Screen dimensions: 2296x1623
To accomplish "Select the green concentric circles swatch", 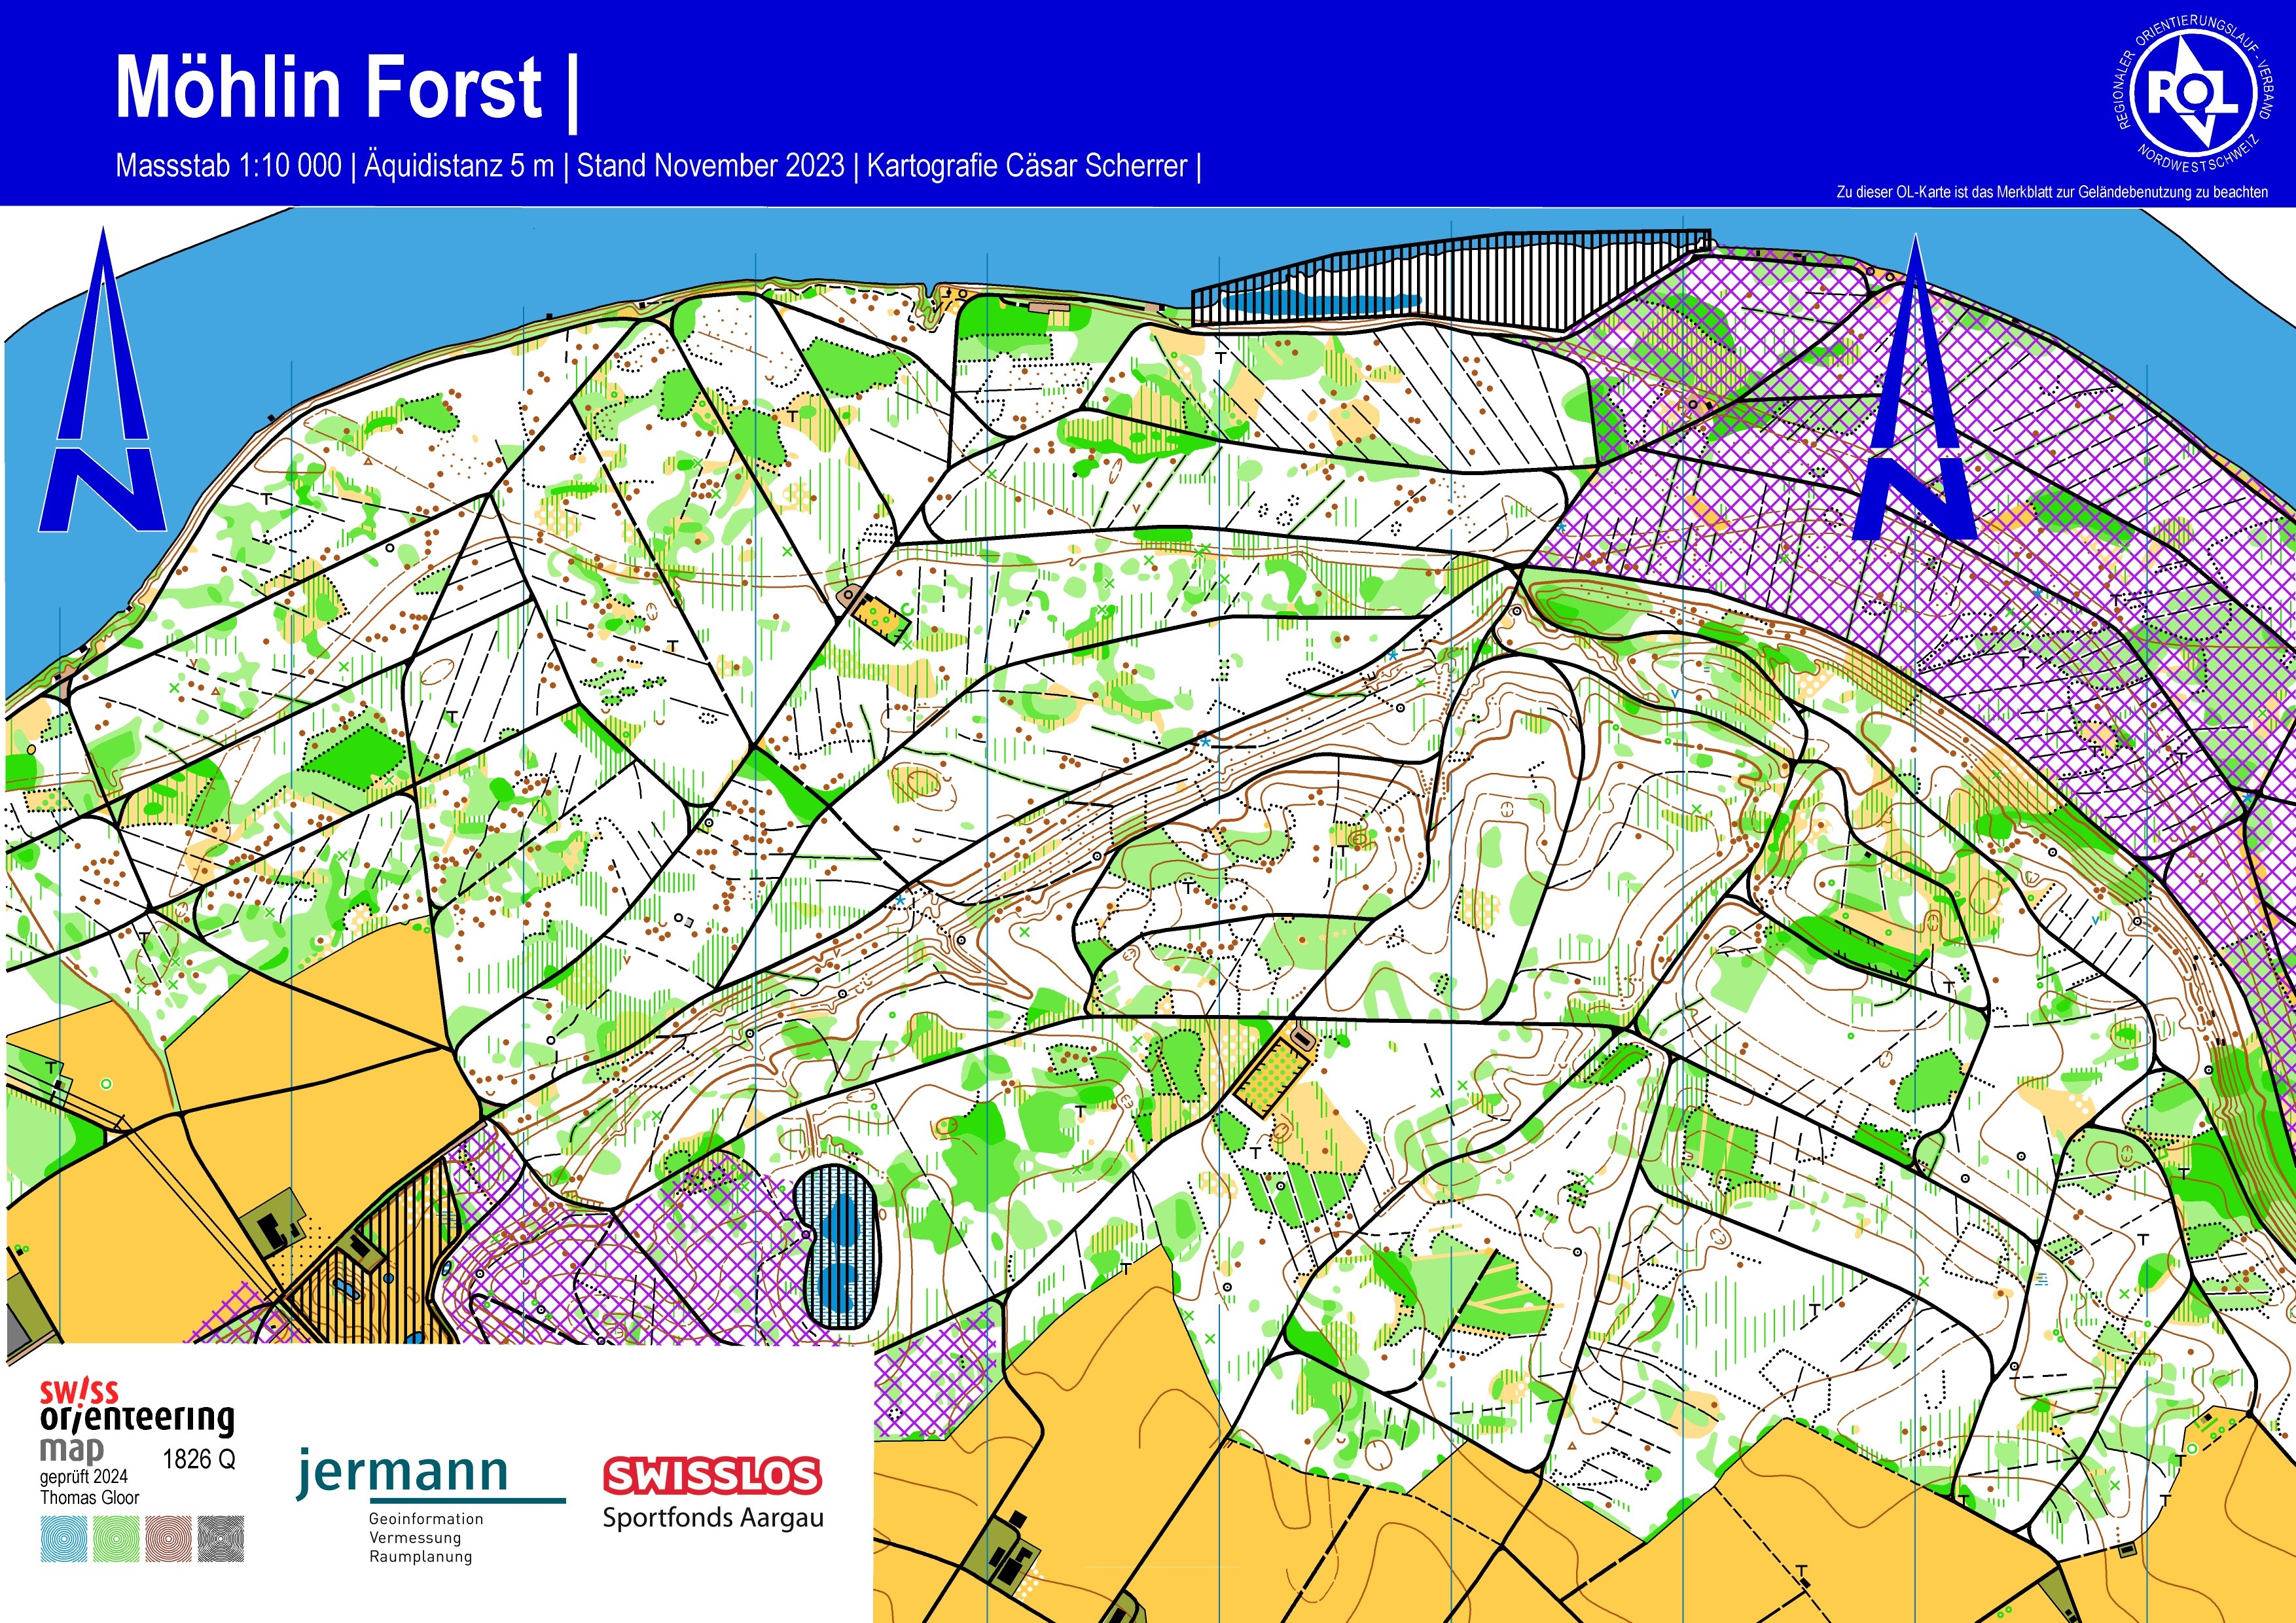I will [117, 1539].
